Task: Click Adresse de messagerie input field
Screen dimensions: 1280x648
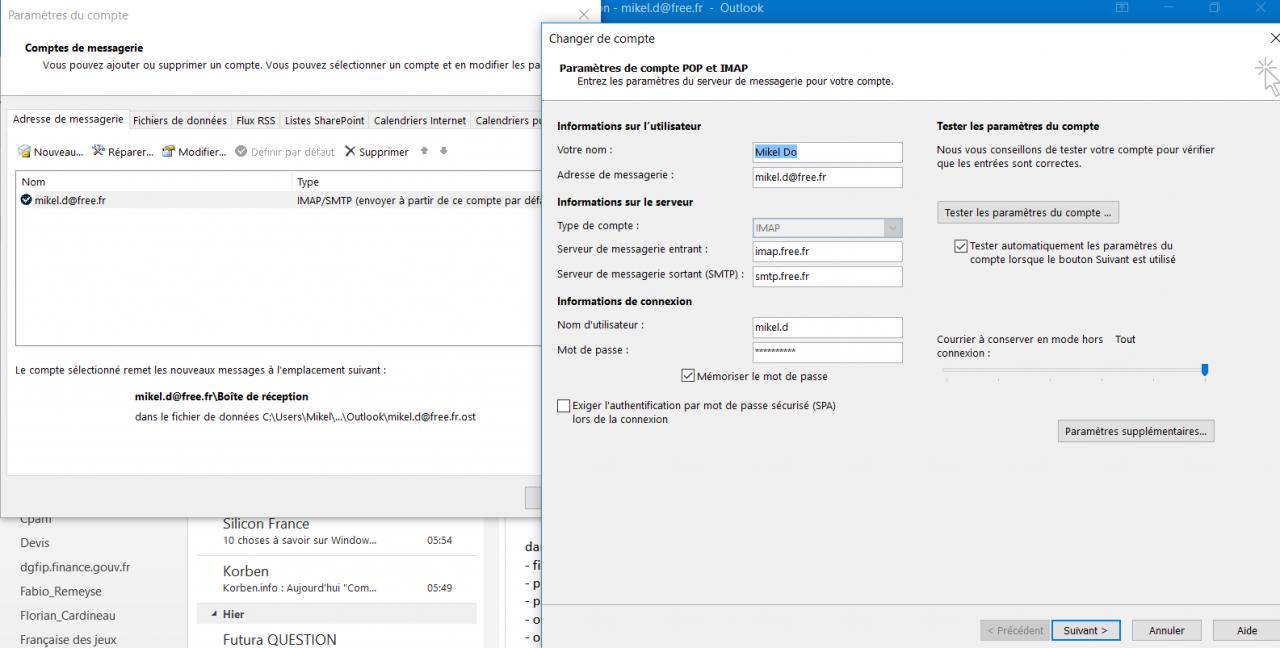Action: [828, 177]
